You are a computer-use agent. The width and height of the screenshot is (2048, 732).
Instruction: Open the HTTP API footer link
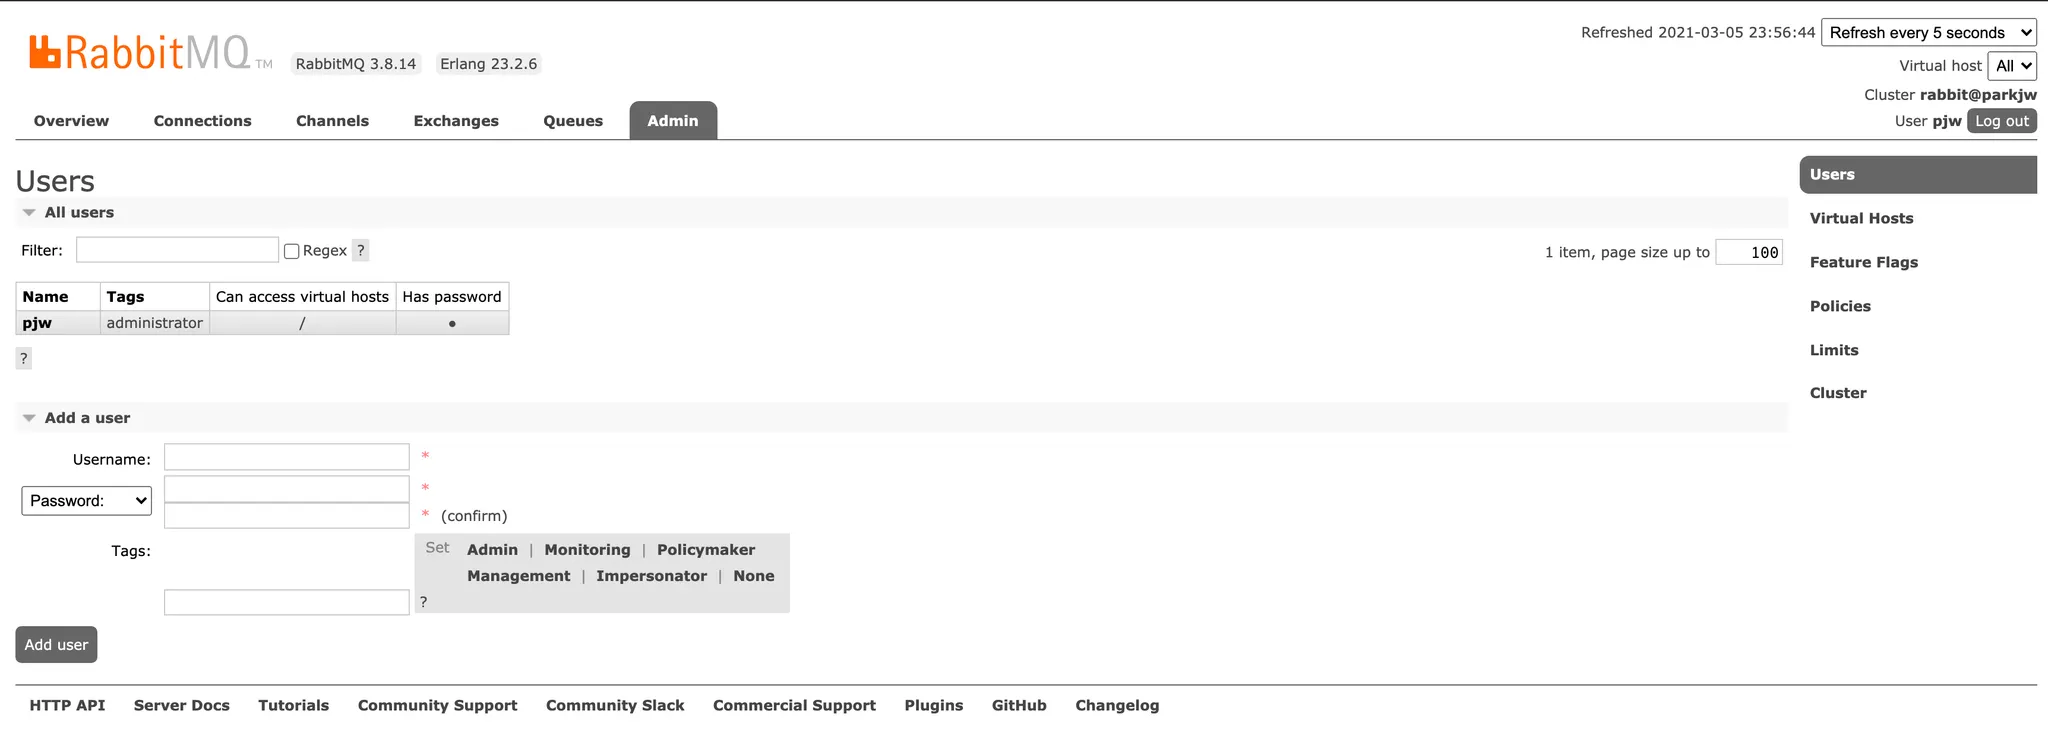(x=67, y=705)
